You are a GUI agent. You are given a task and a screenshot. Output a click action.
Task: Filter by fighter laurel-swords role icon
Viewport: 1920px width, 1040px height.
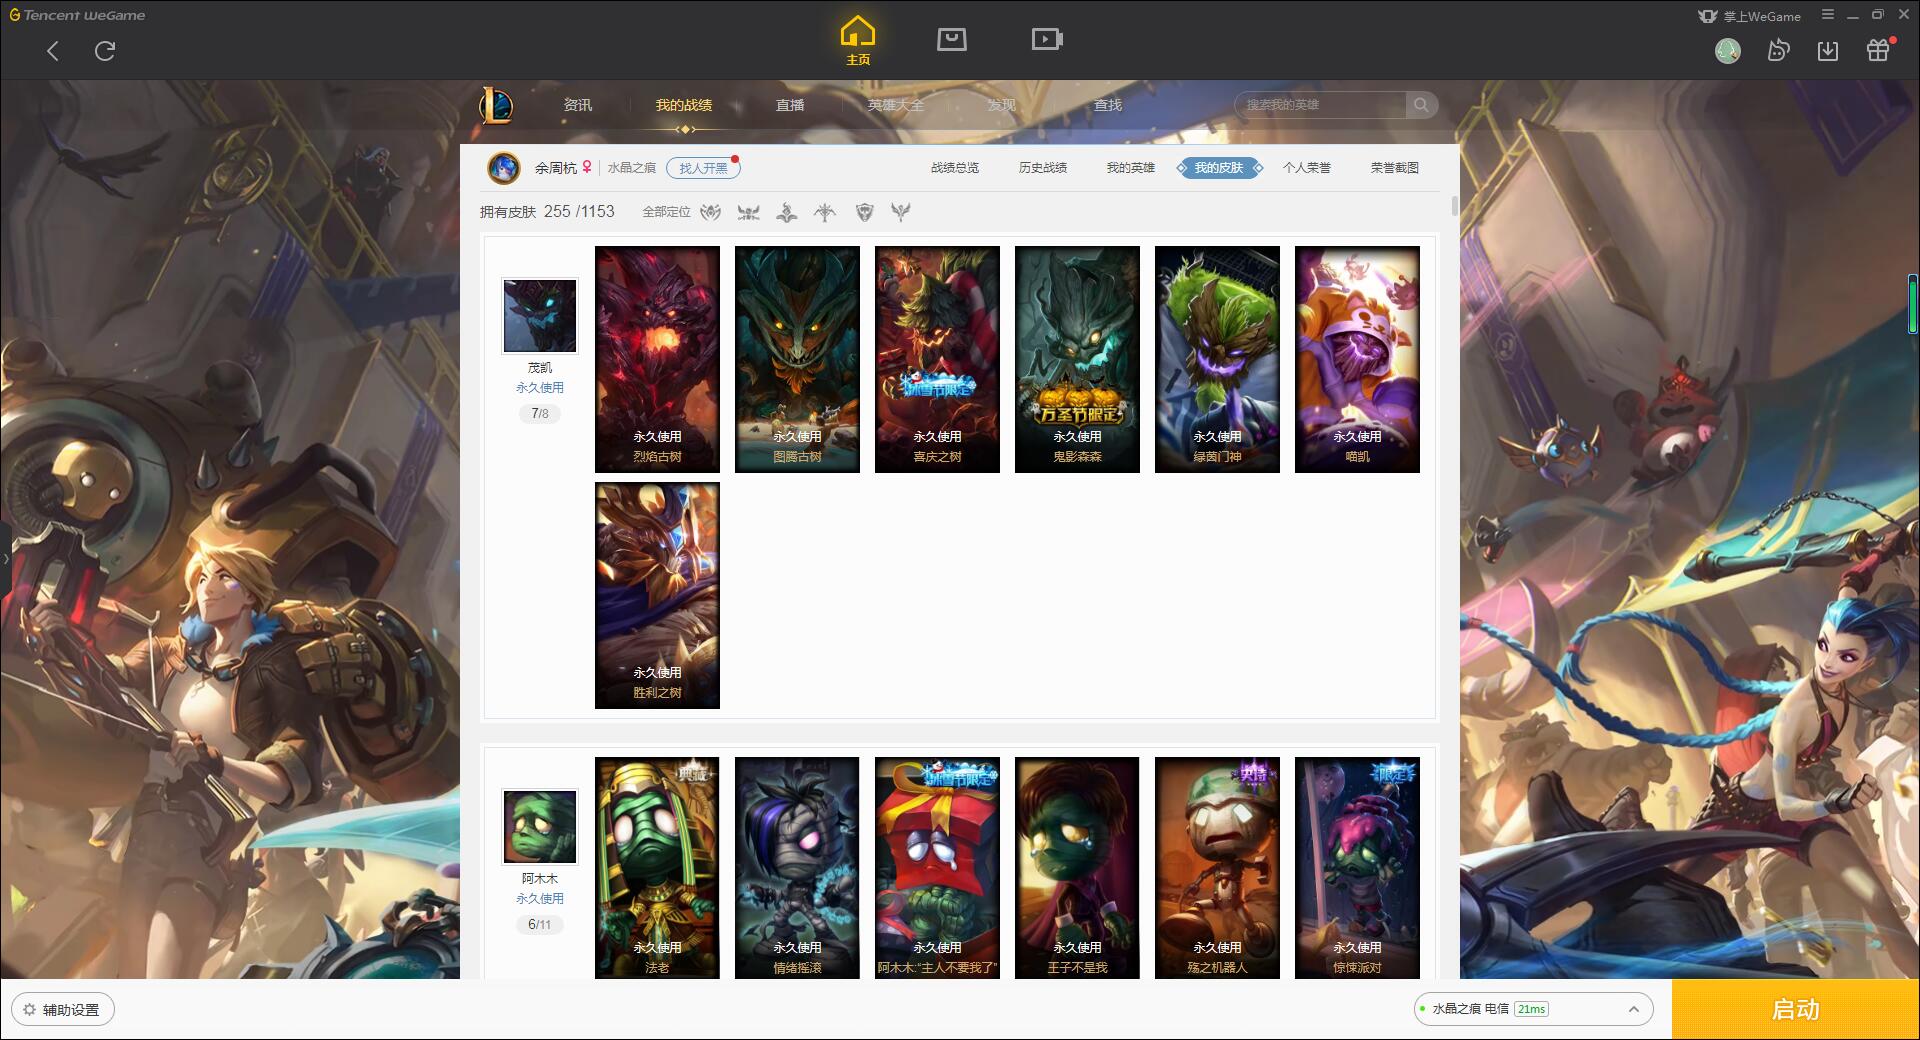(x=711, y=212)
